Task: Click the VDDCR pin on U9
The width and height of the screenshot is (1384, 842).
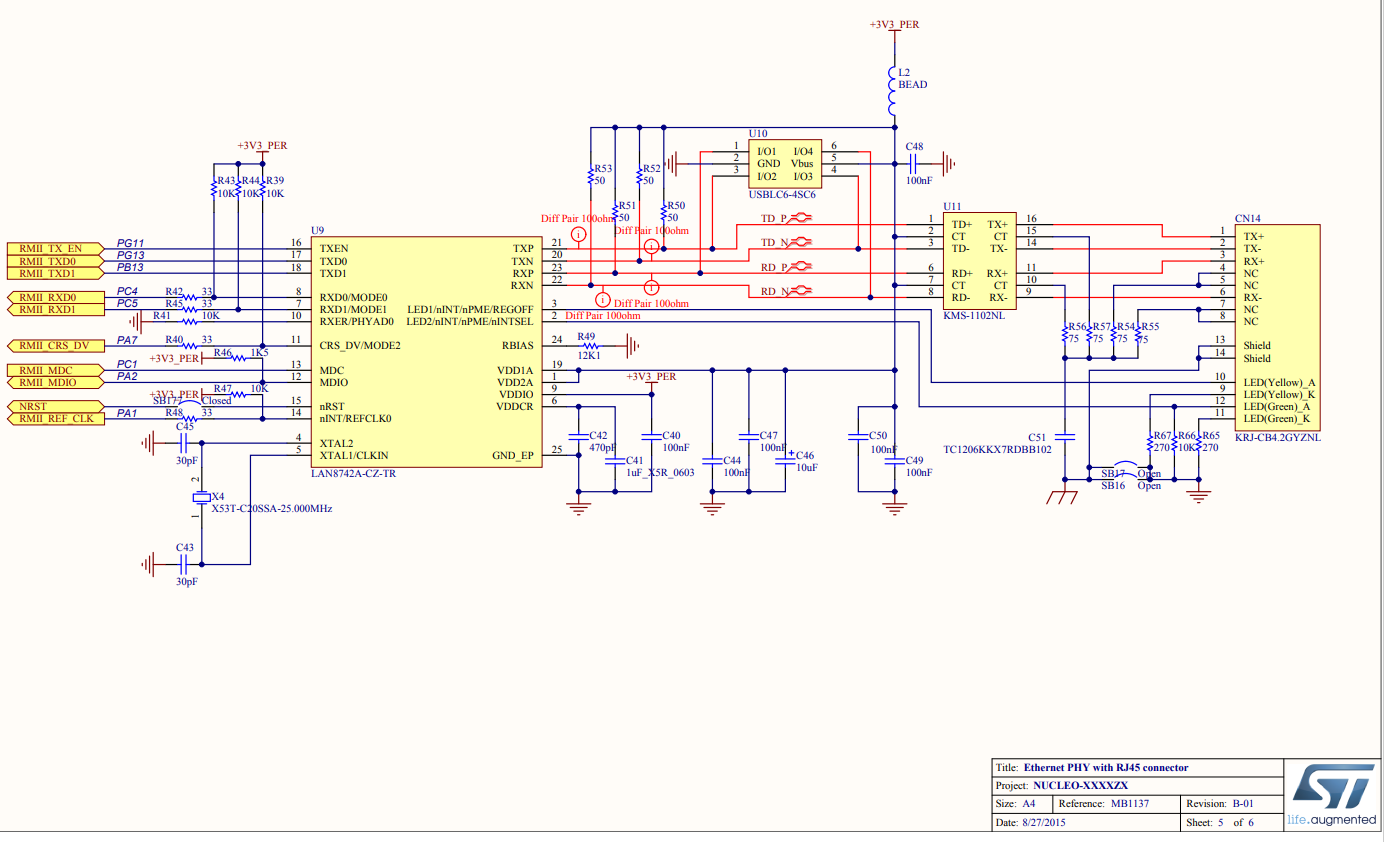Action: [515, 406]
